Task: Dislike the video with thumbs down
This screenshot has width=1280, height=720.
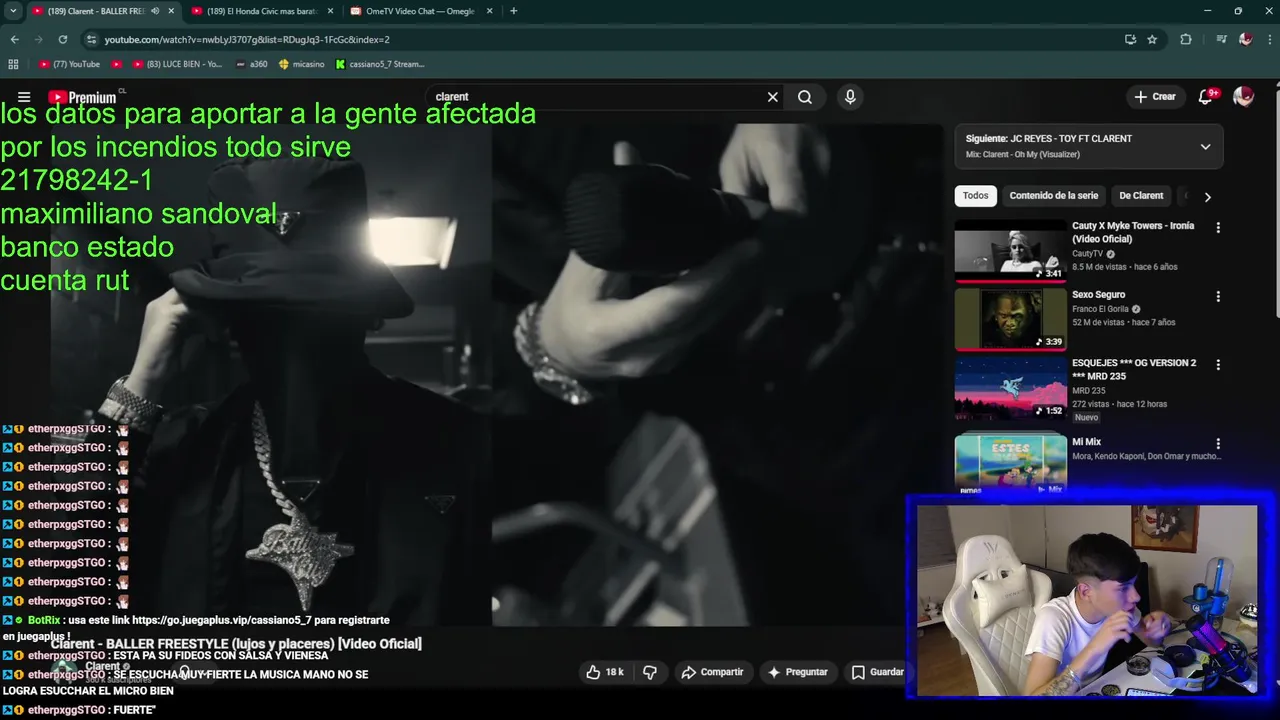Action: click(x=650, y=672)
